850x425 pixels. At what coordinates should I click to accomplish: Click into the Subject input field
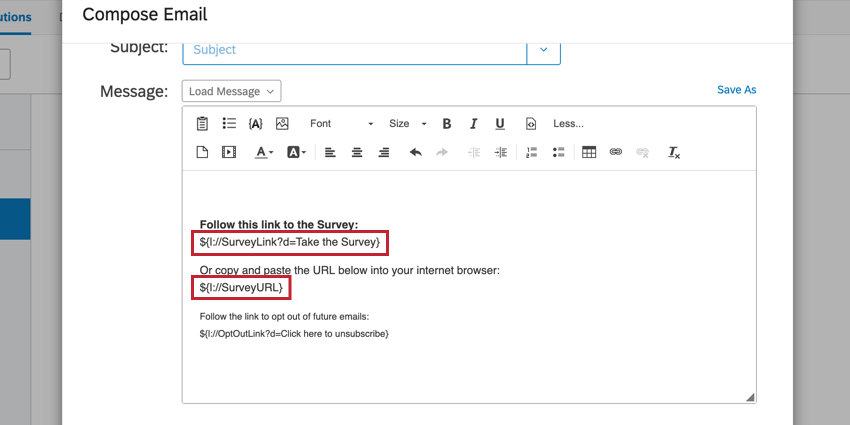(x=355, y=50)
